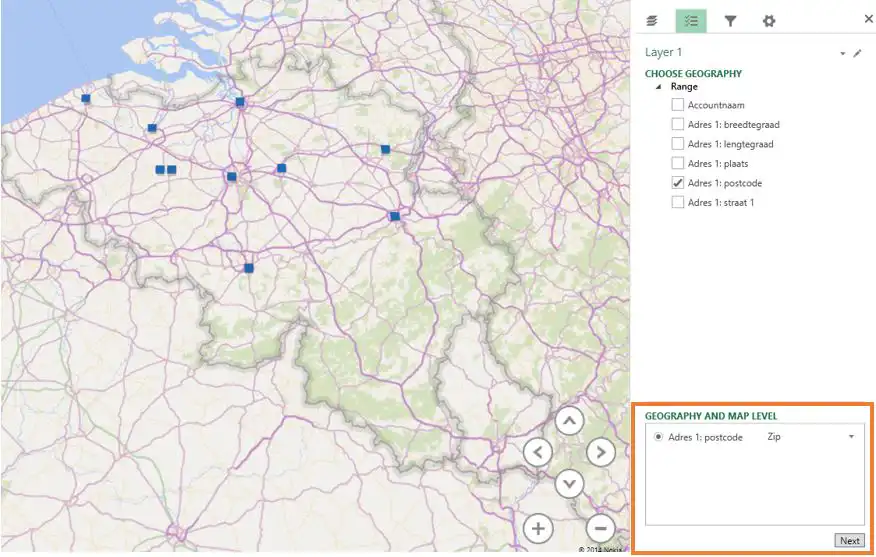
Task: Select the Field List icon tab
Action: tap(691, 21)
